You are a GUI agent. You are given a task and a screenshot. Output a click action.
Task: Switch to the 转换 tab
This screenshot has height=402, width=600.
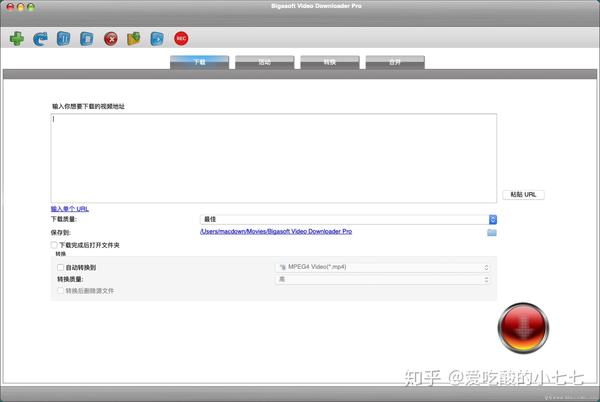tap(330, 62)
